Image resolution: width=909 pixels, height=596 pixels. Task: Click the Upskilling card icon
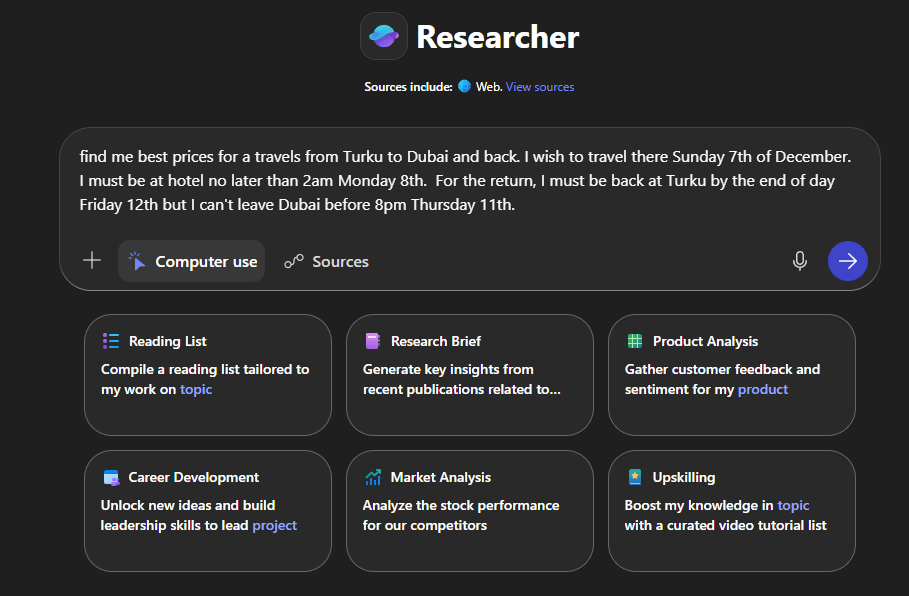coord(635,477)
